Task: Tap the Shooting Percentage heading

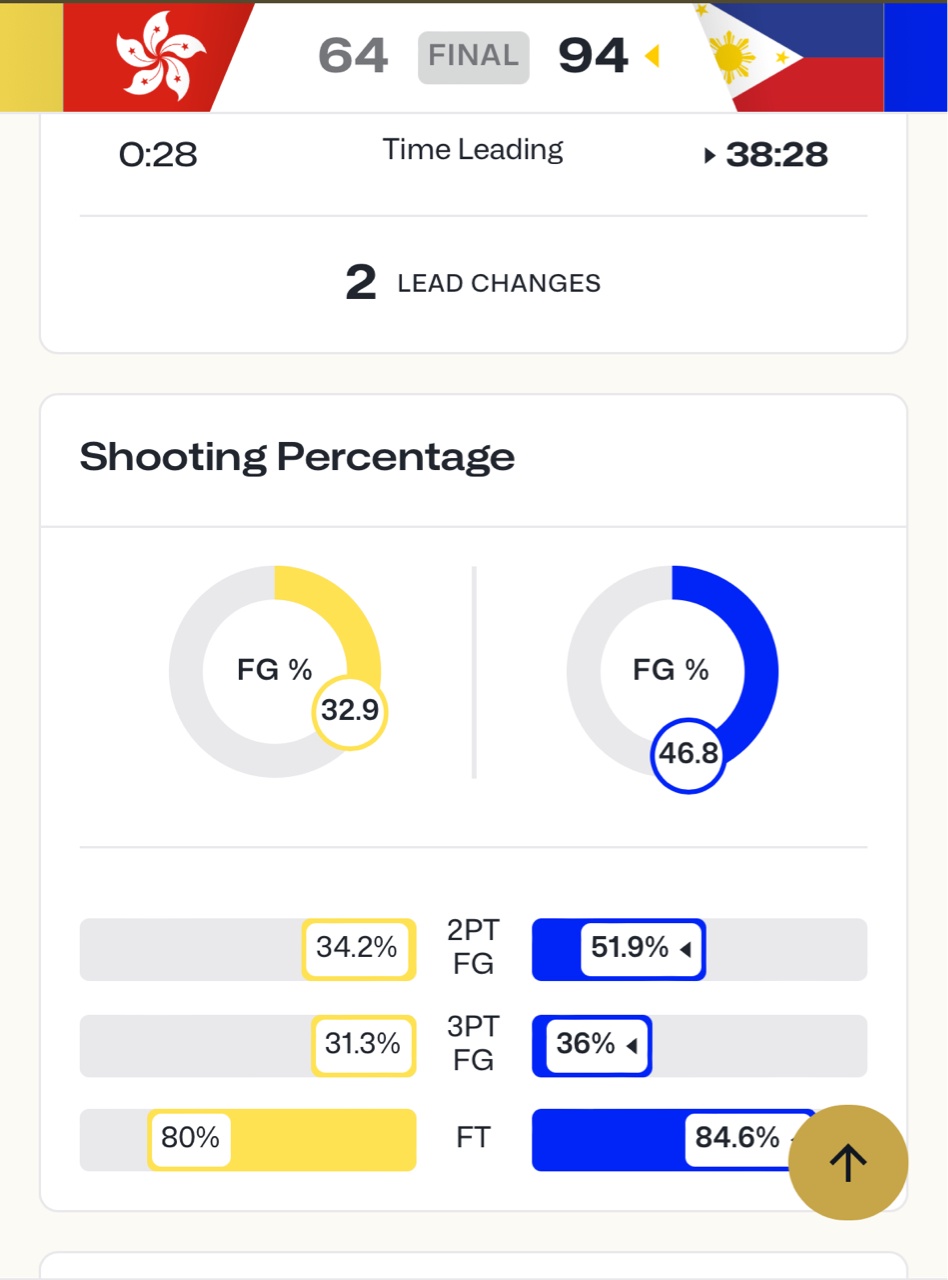Action: pyautogui.click(x=297, y=457)
